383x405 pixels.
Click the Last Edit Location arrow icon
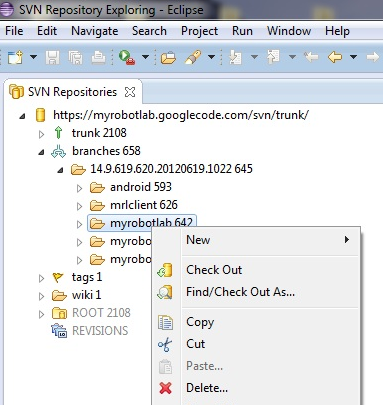(x=311, y=57)
